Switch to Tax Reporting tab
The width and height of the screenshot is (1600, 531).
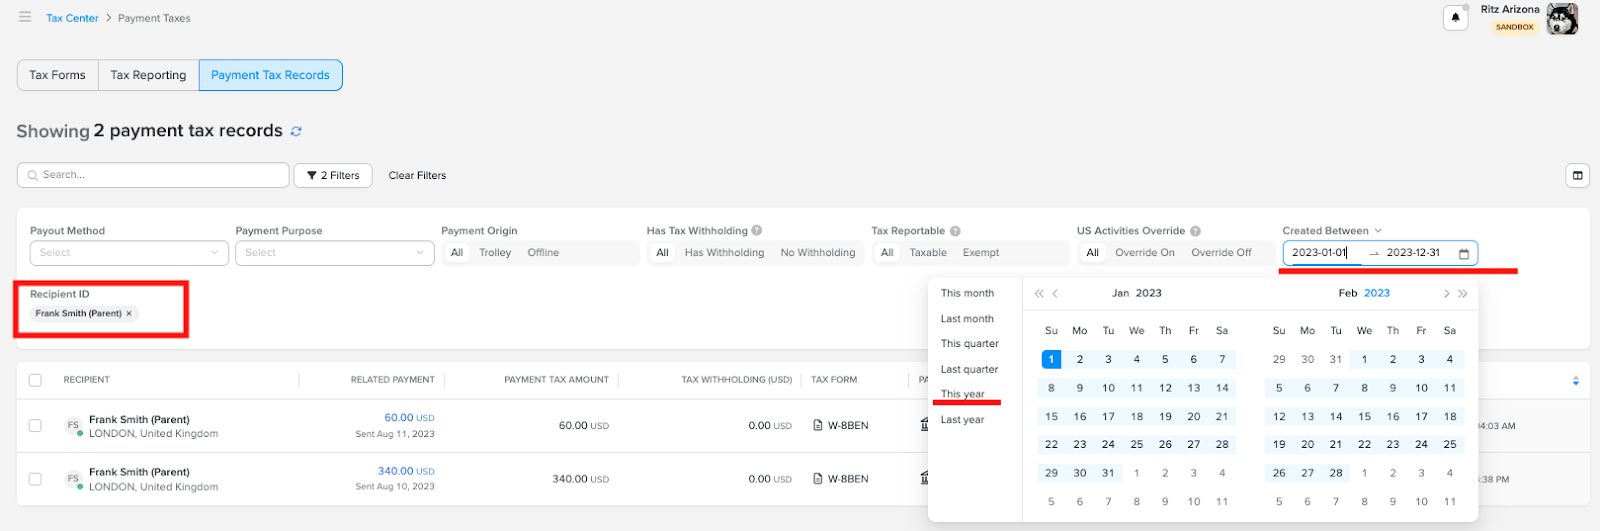148,75
